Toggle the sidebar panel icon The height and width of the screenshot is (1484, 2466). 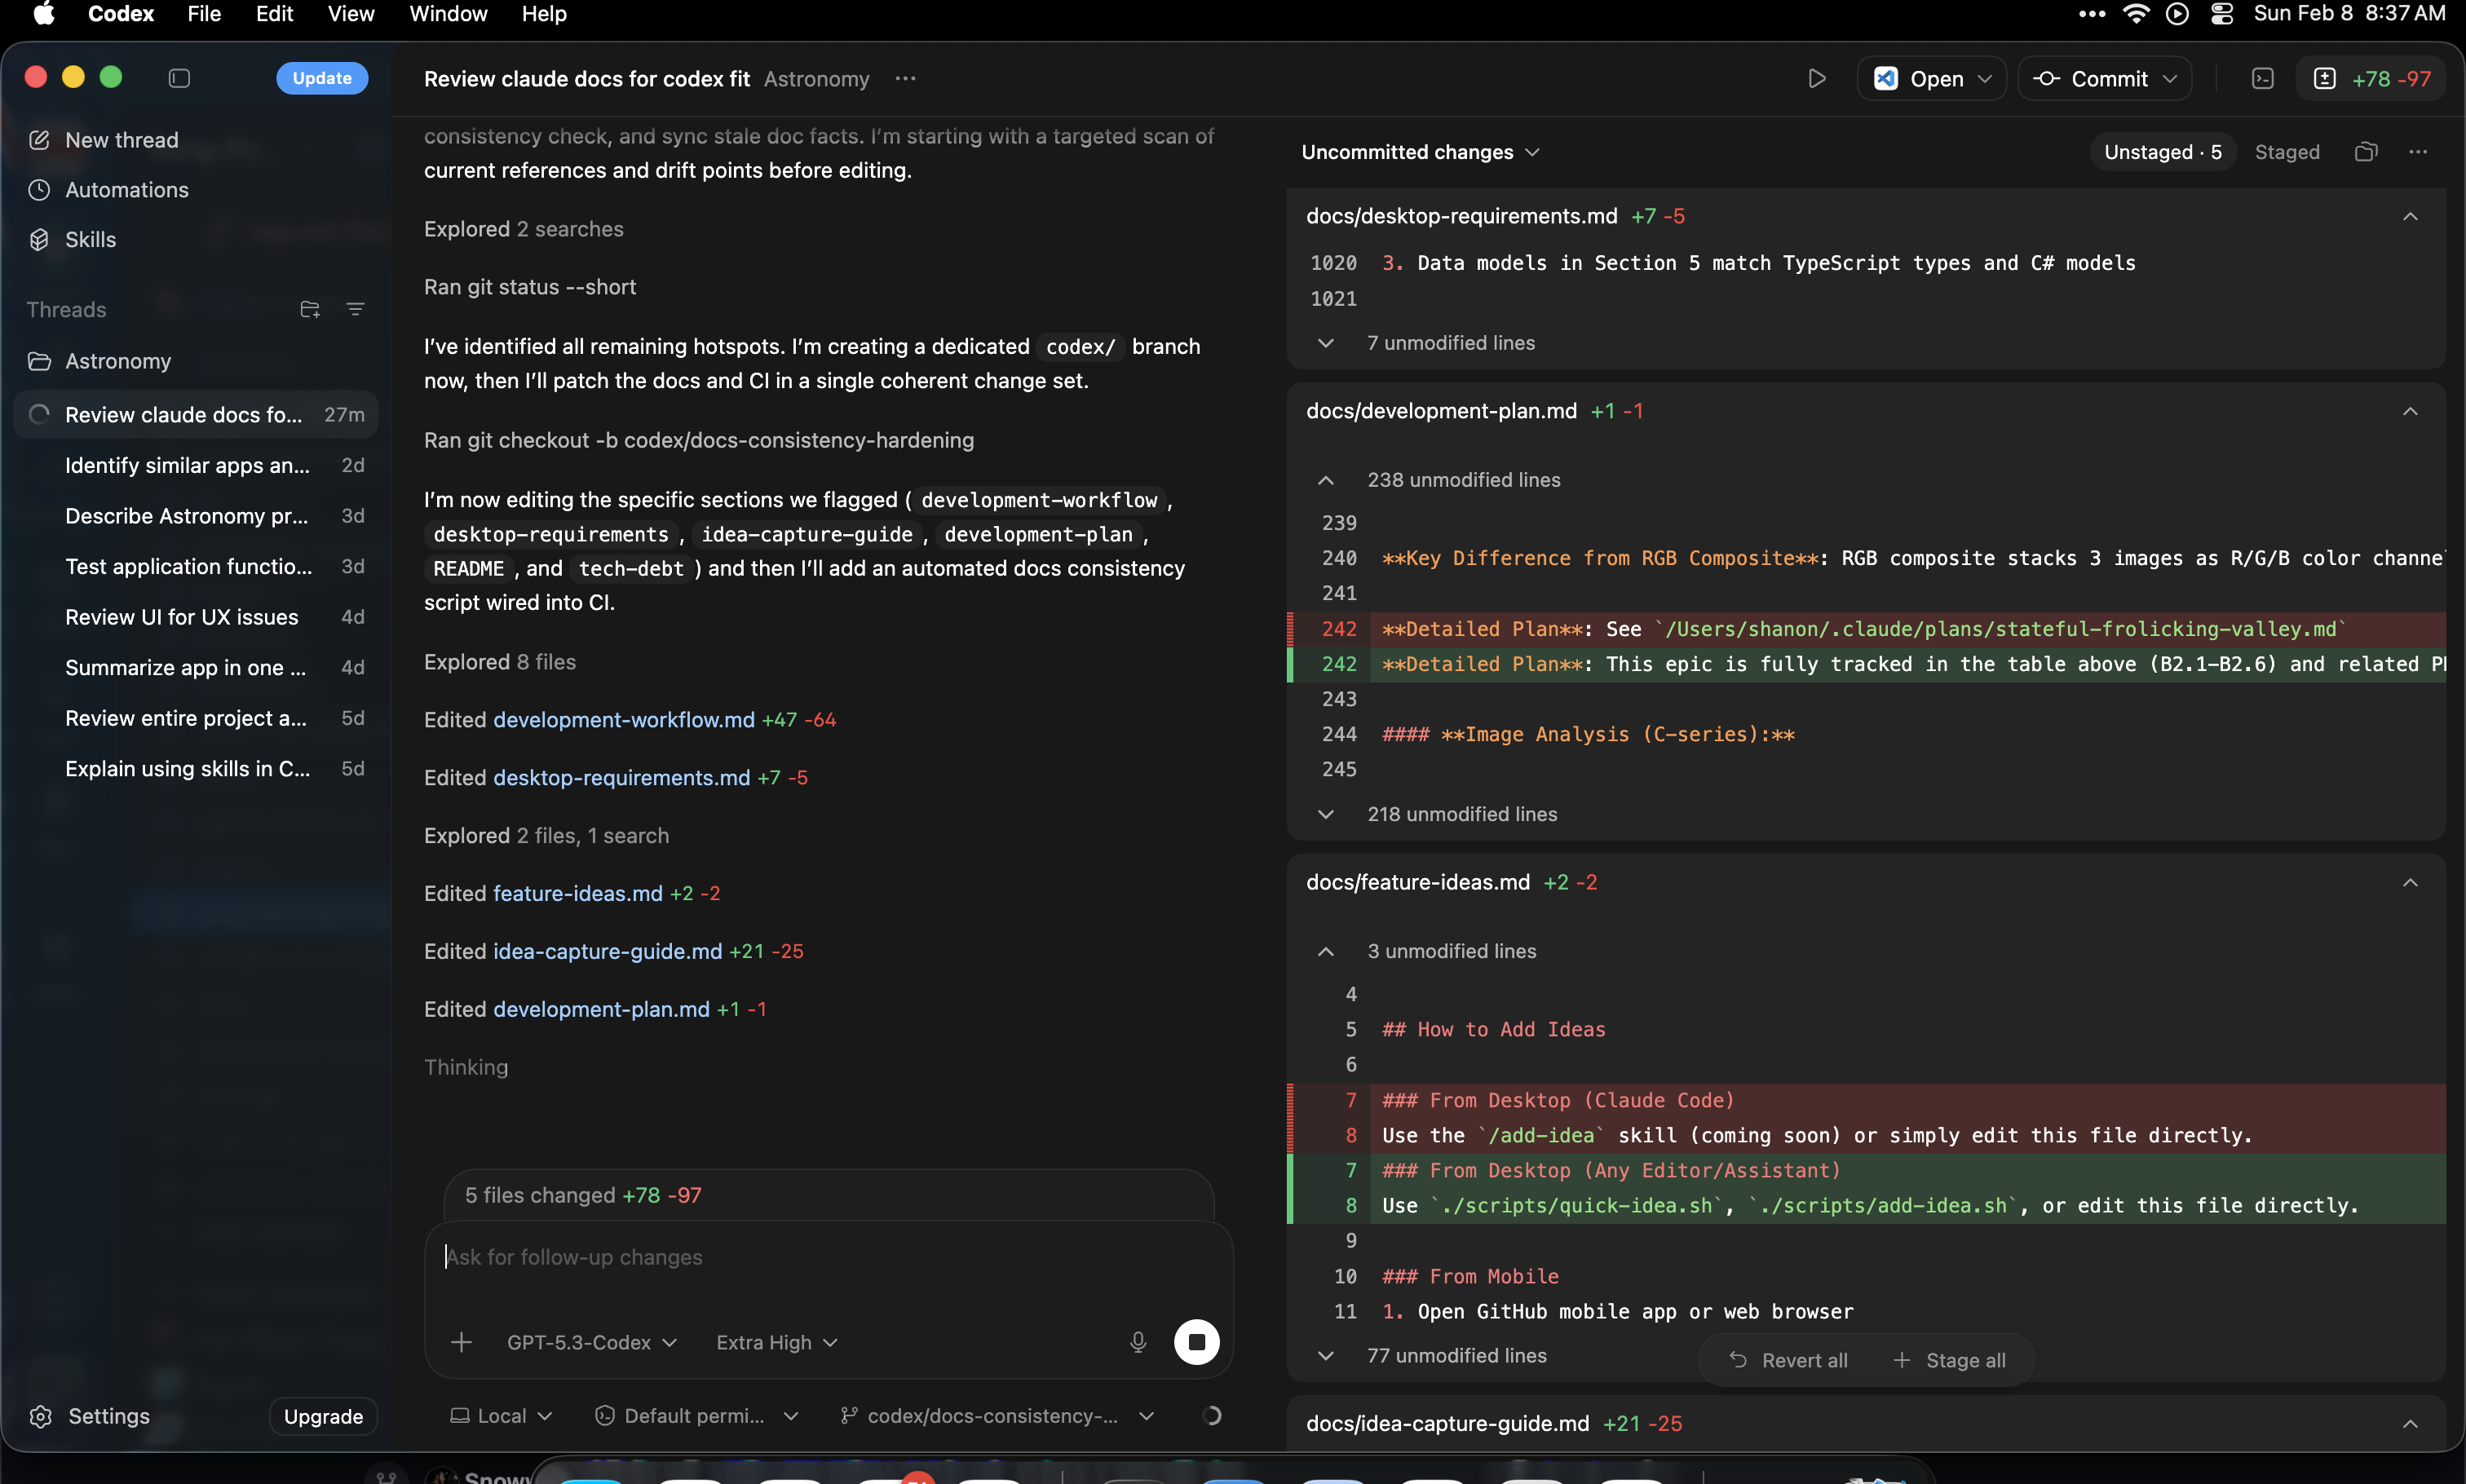point(179,78)
